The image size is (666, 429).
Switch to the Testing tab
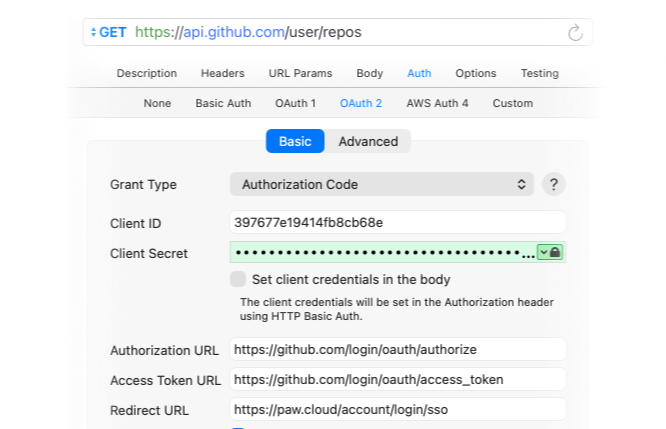(540, 73)
